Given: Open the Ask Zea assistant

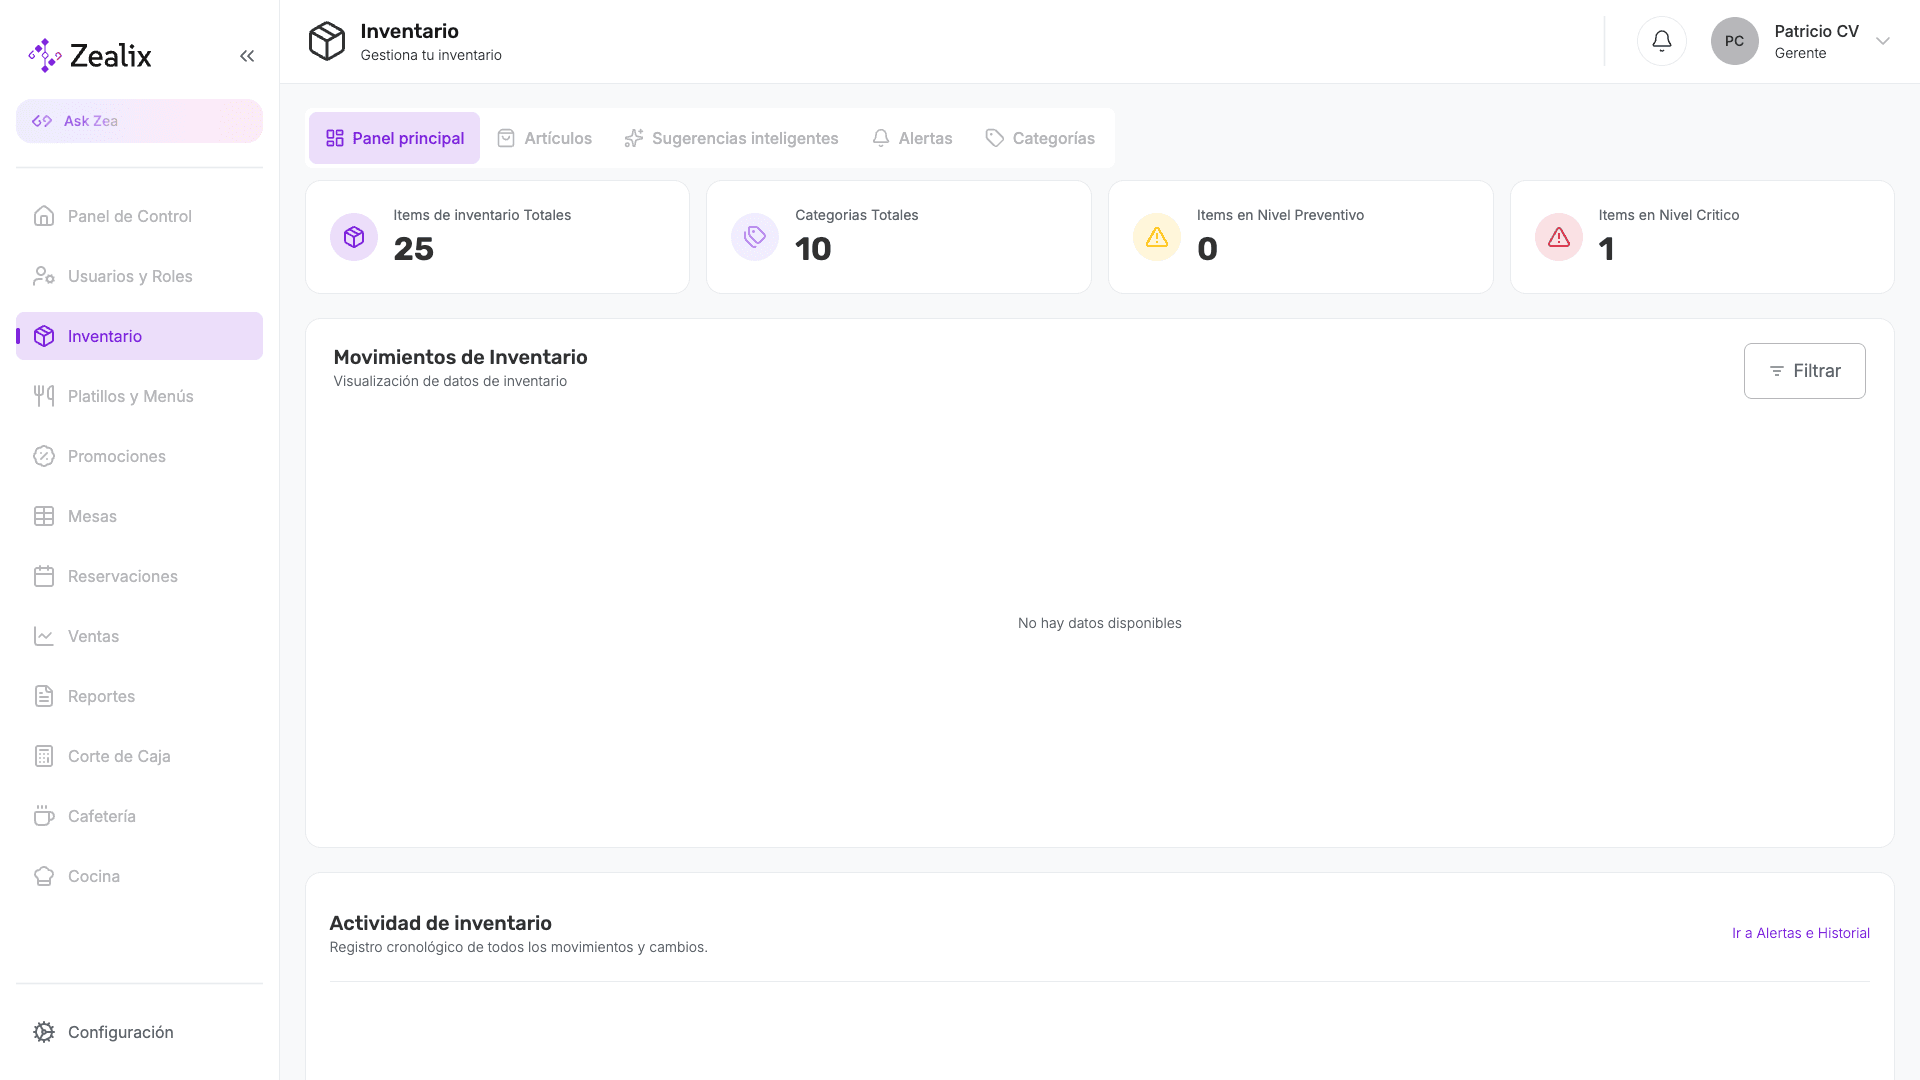Looking at the screenshot, I should (x=139, y=121).
